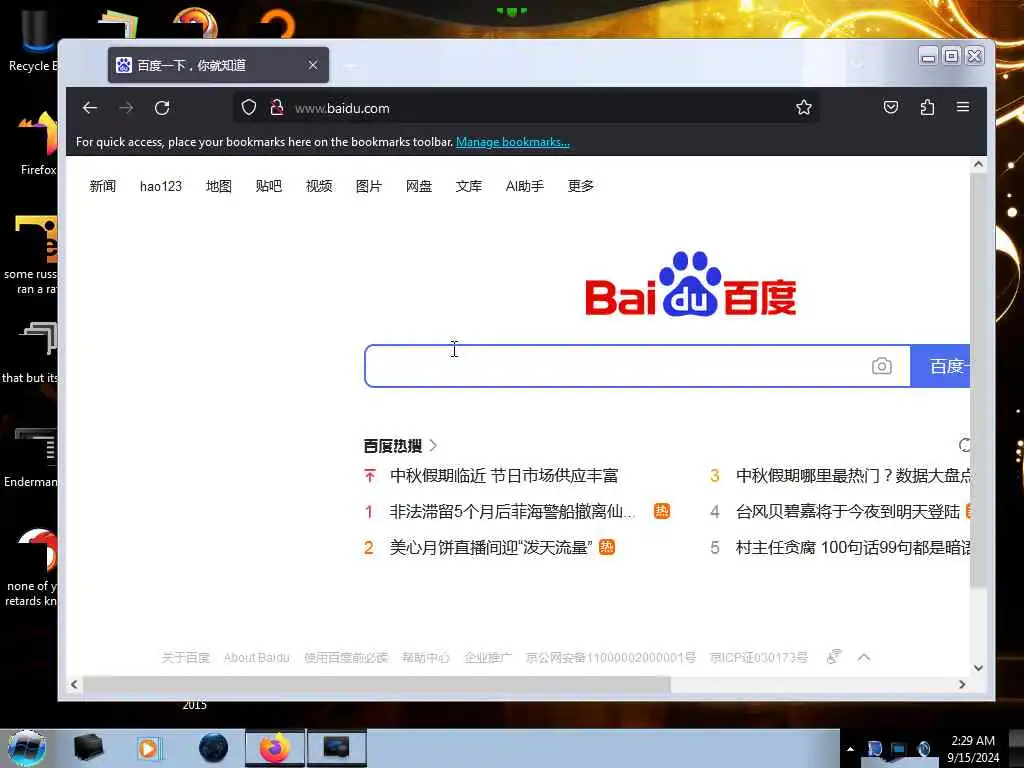
Task: Open the 新闻 navigation link
Action: click(x=103, y=186)
